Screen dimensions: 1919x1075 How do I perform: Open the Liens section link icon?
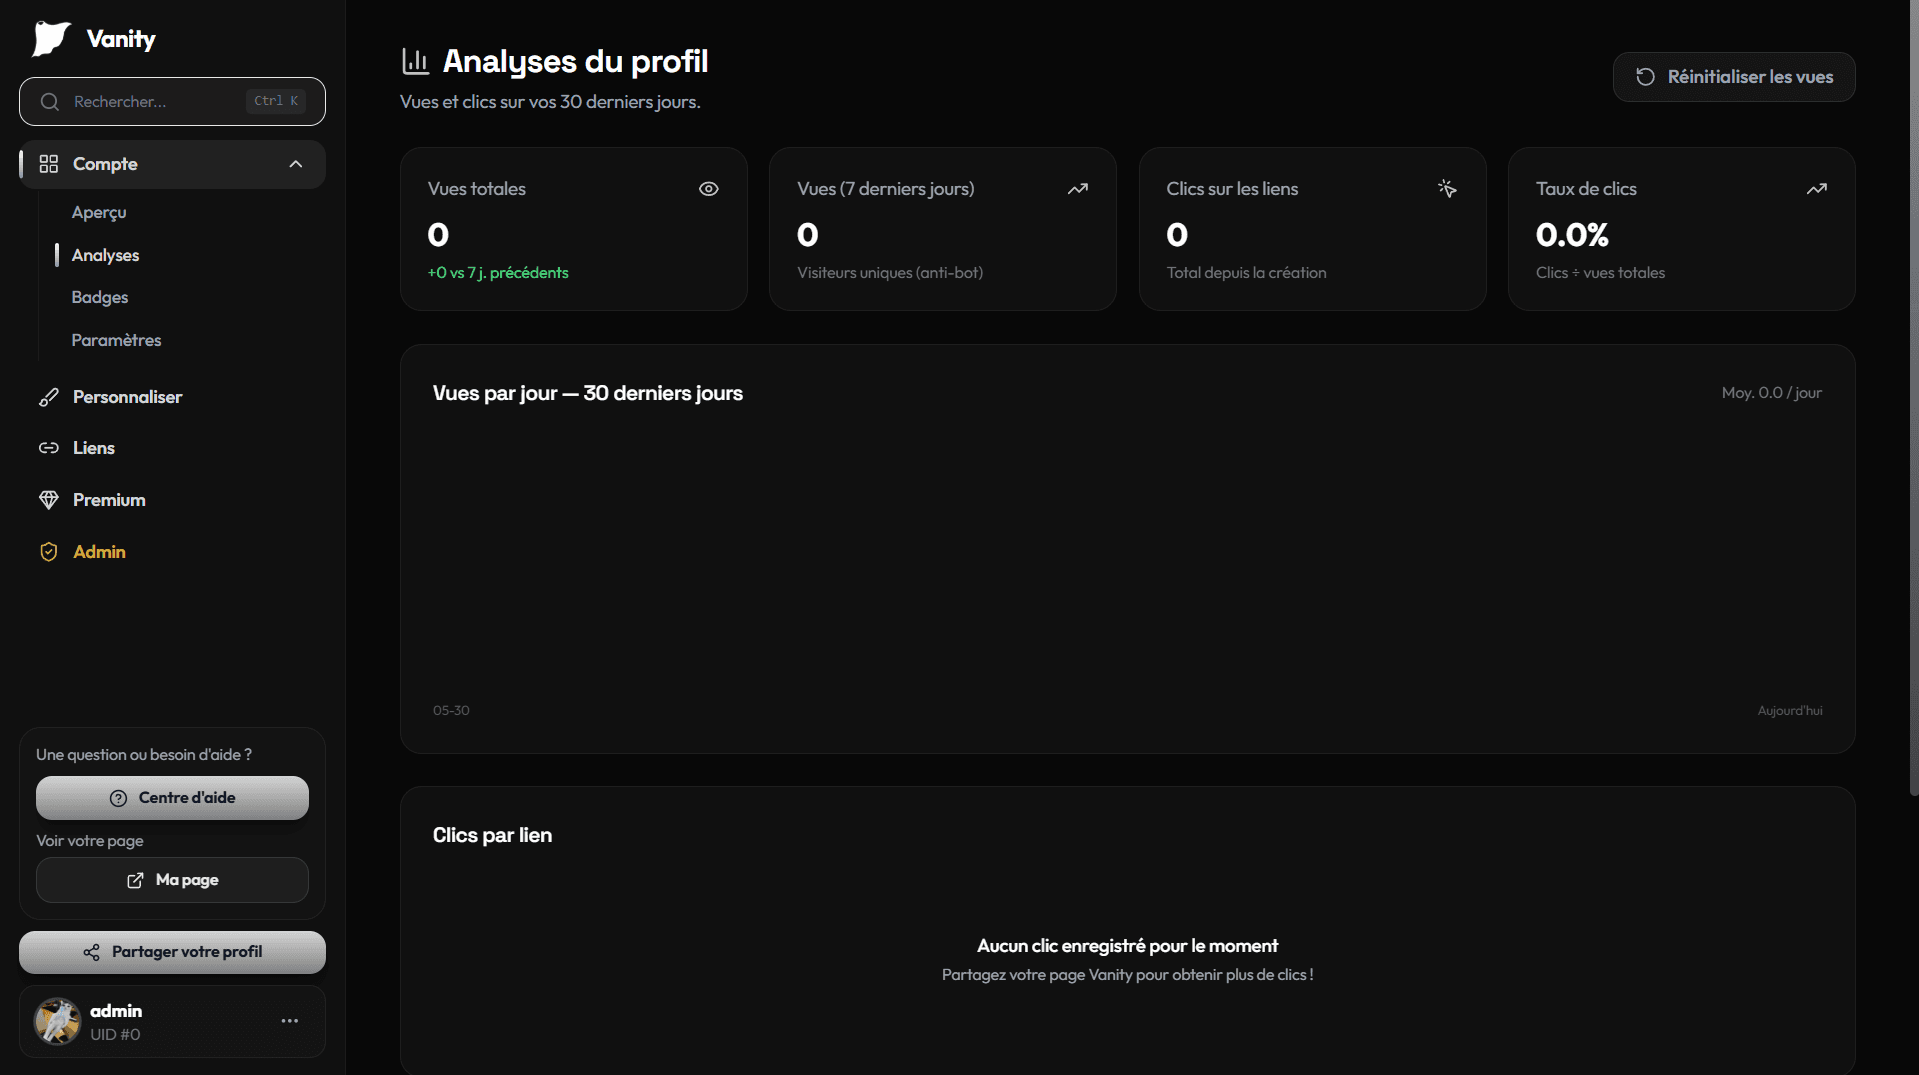point(48,448)
